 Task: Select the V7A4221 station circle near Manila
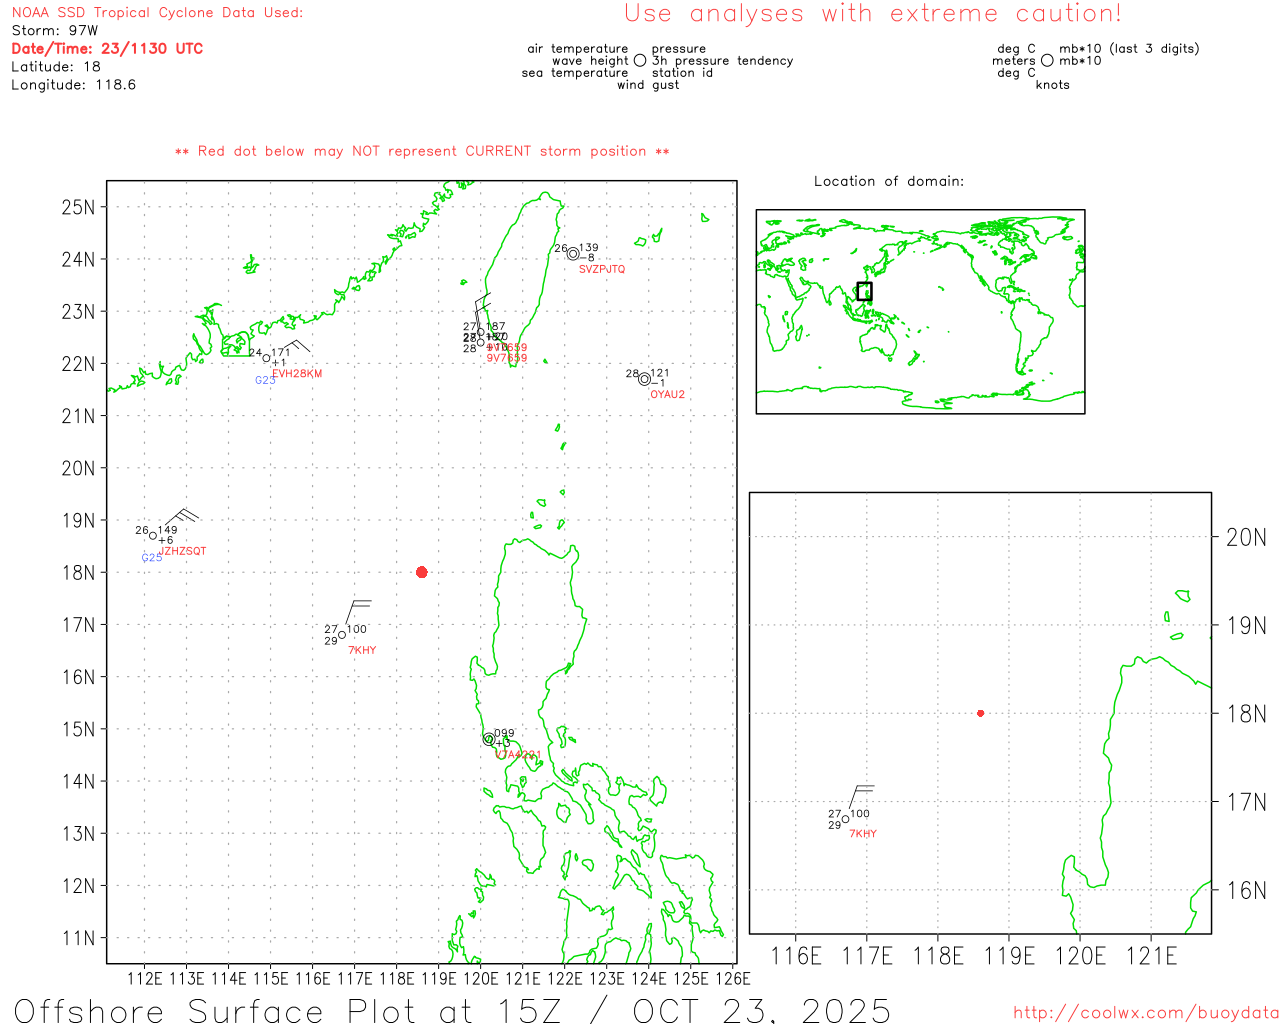pos(489,740)
